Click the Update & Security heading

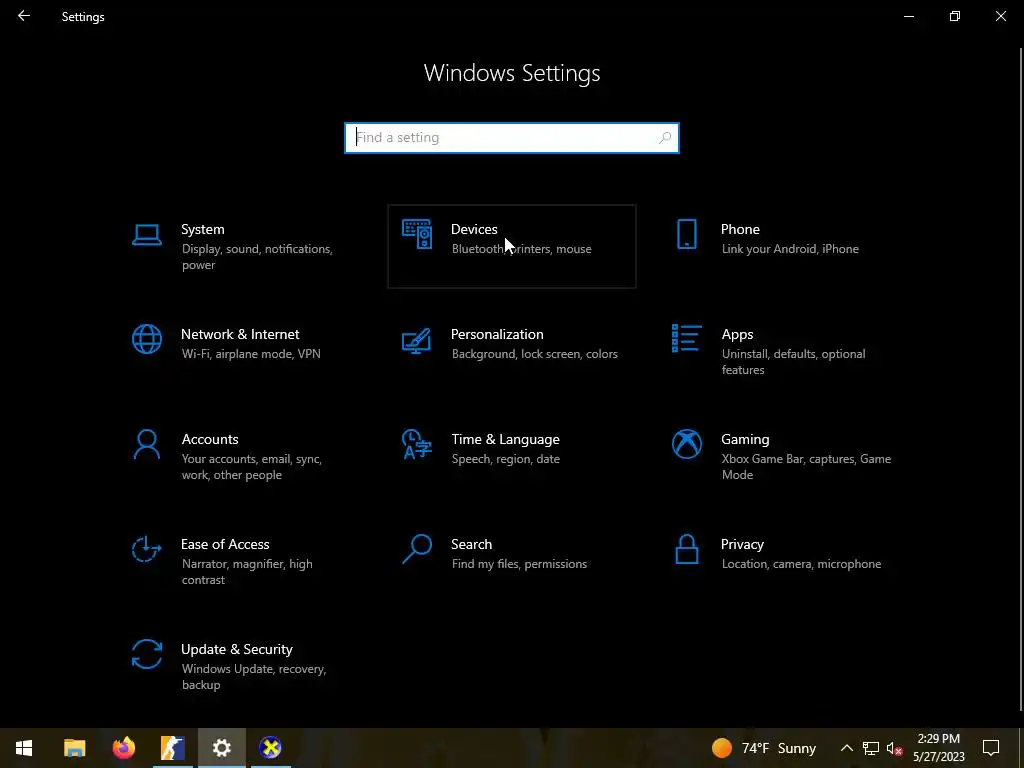pyautogui.click(x=236, y=650)
